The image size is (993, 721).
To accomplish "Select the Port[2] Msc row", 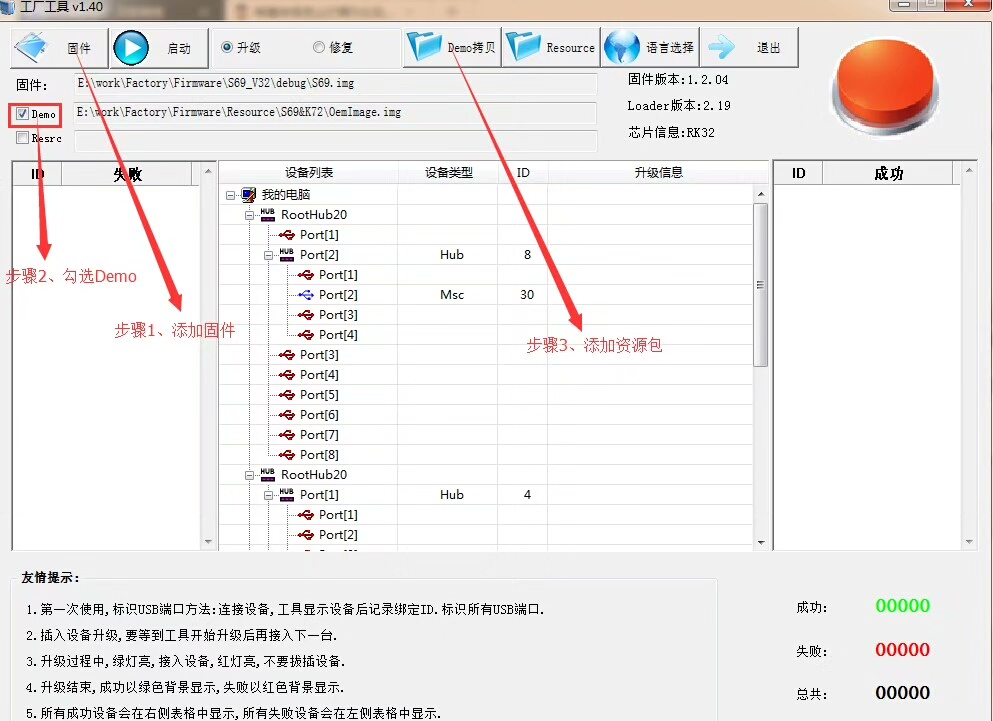I will (x=486, y=295).
